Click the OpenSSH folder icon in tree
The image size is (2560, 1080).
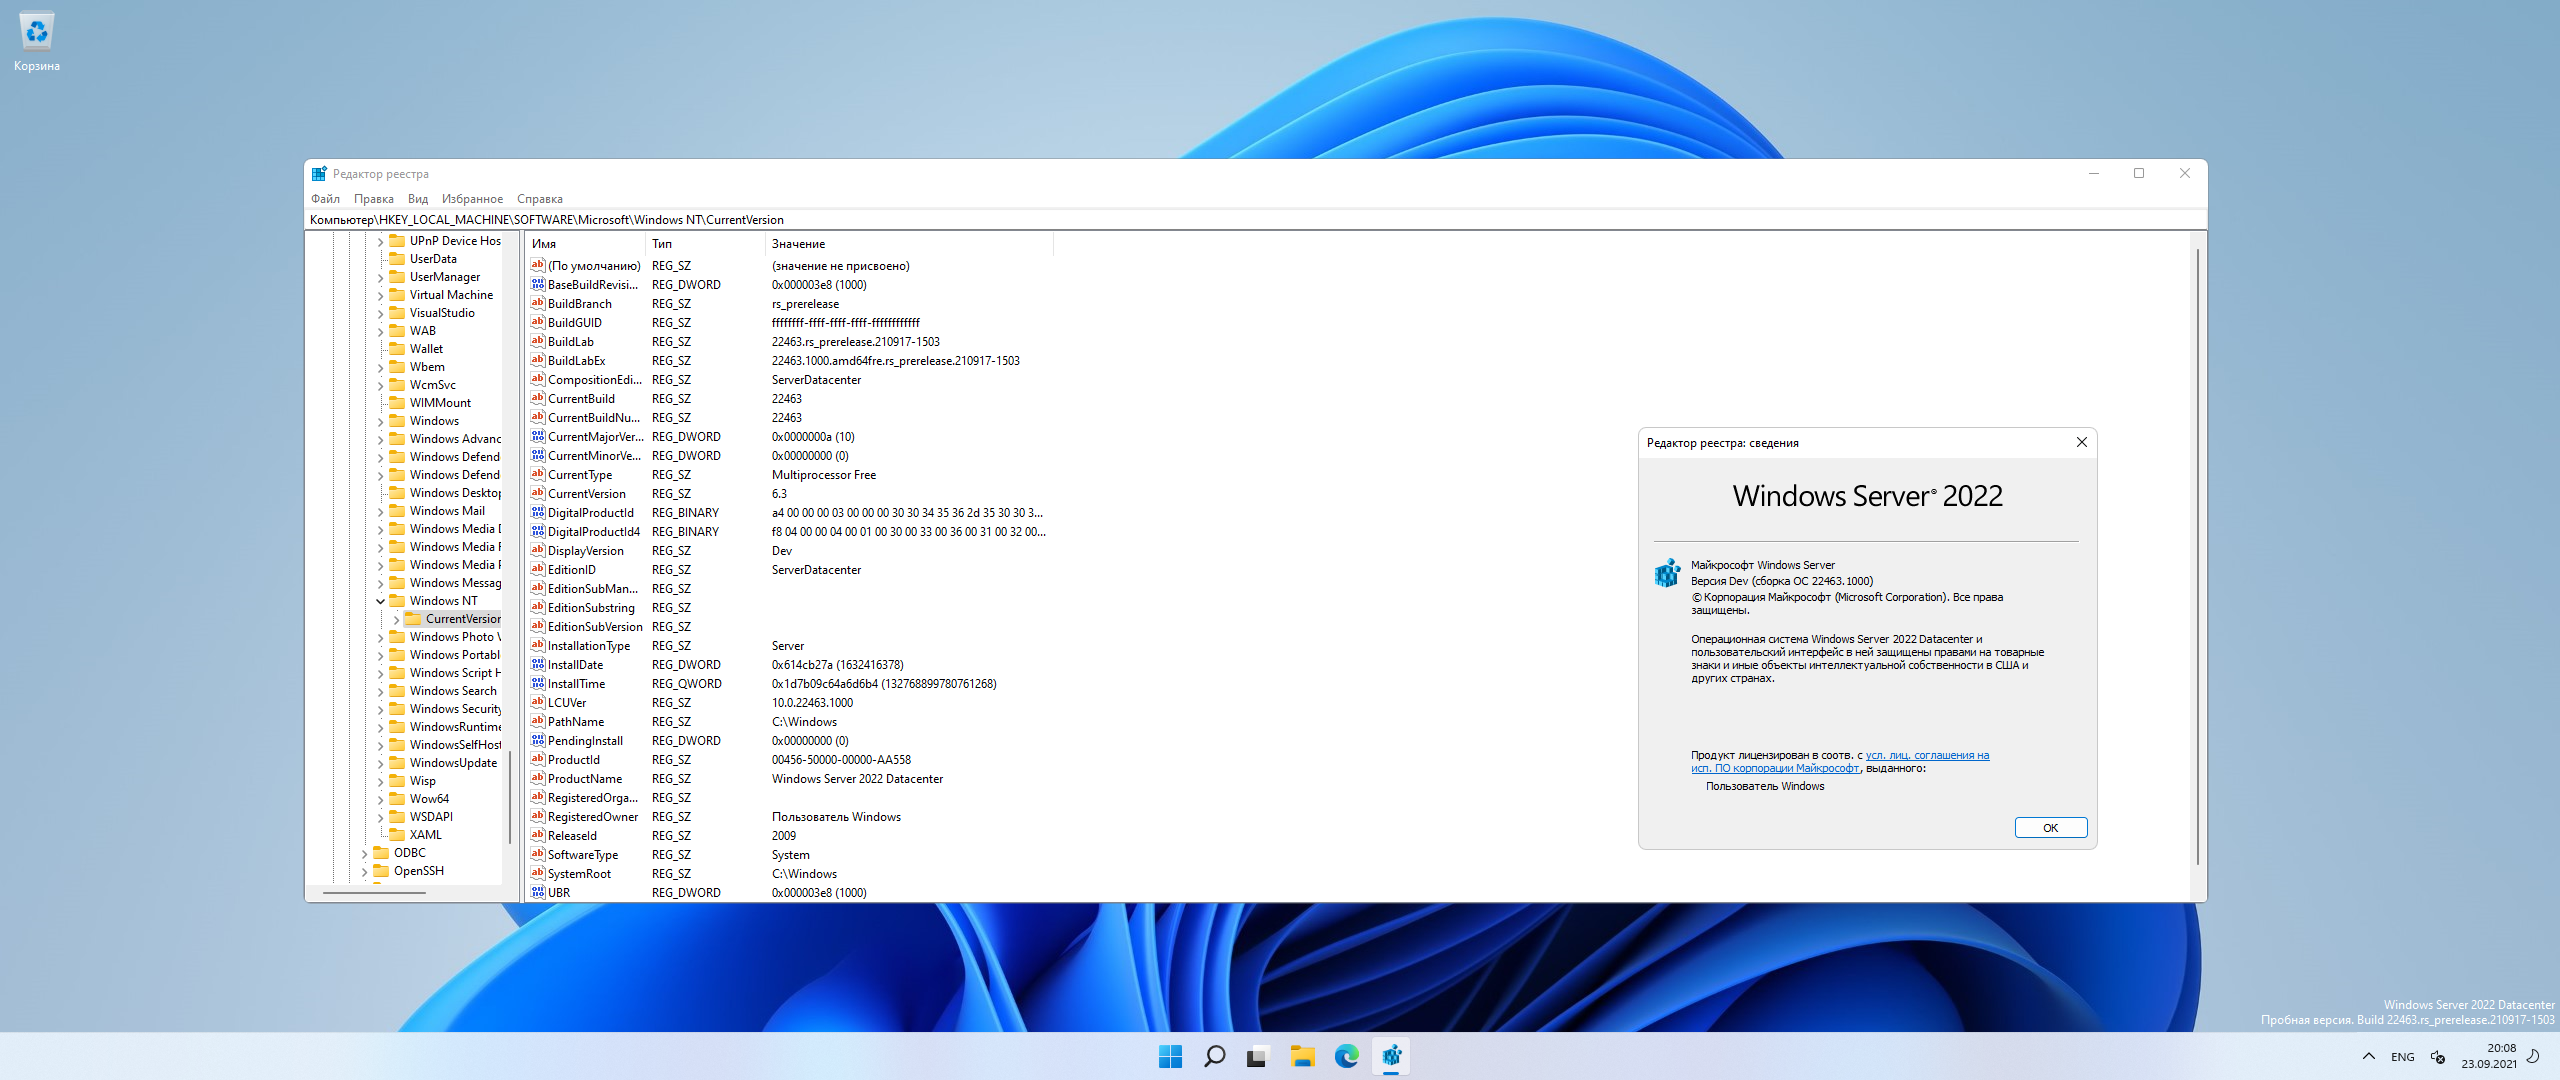pos(381,871)
